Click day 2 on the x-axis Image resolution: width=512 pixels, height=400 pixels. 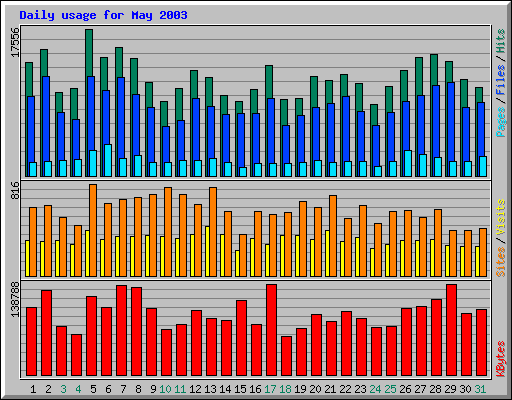coord(48,389)
